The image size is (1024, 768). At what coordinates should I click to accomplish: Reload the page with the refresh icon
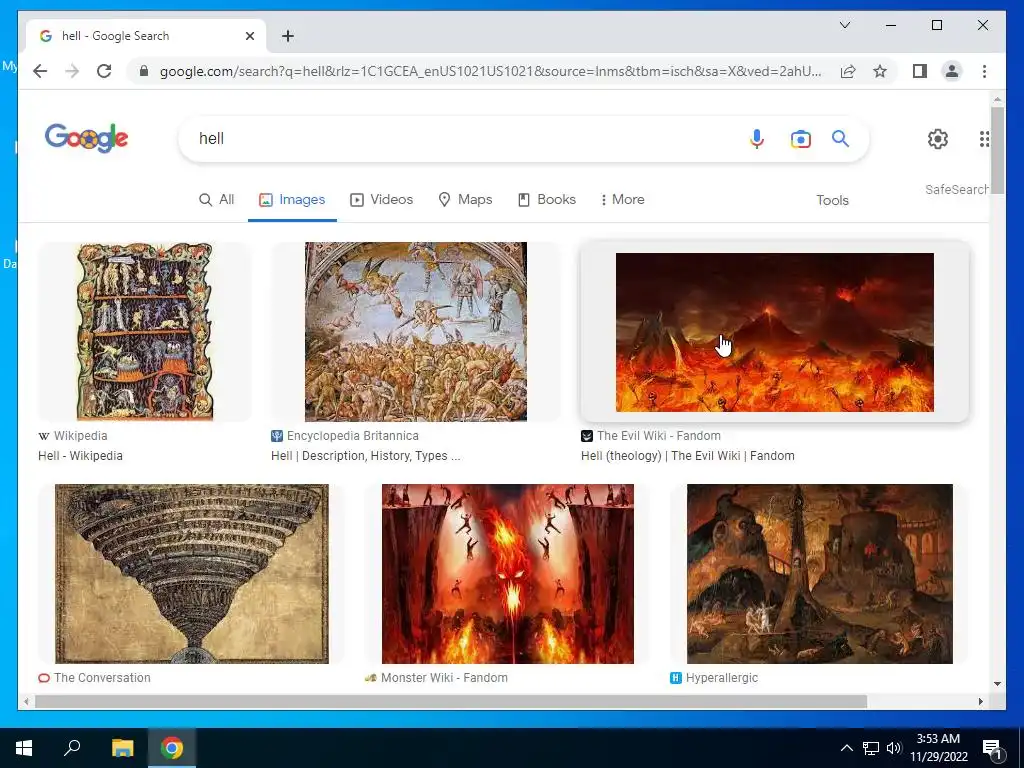coord(104,71)
